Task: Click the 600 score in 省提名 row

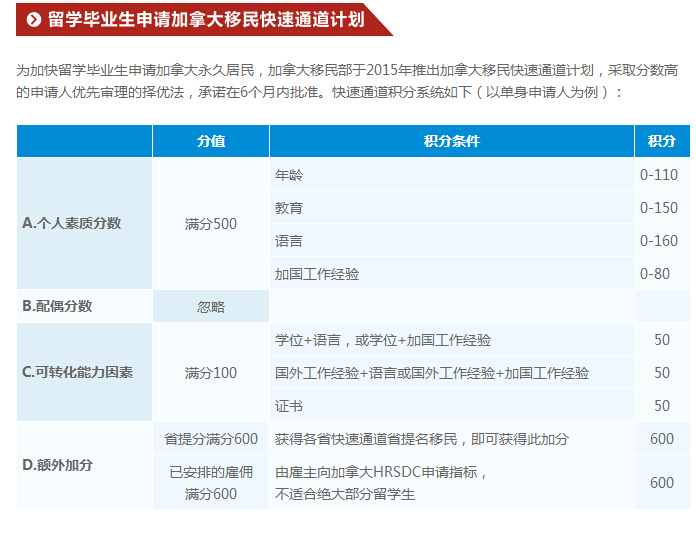Action: 662,438
